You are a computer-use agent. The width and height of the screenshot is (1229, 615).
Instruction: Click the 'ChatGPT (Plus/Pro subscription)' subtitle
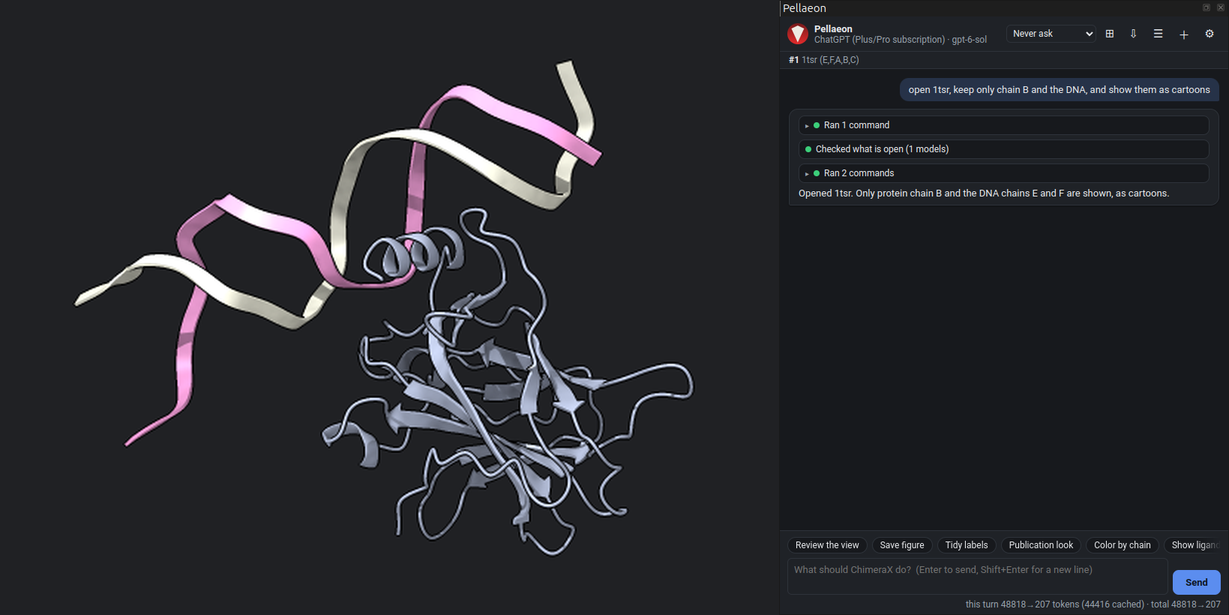coord(900,40)
